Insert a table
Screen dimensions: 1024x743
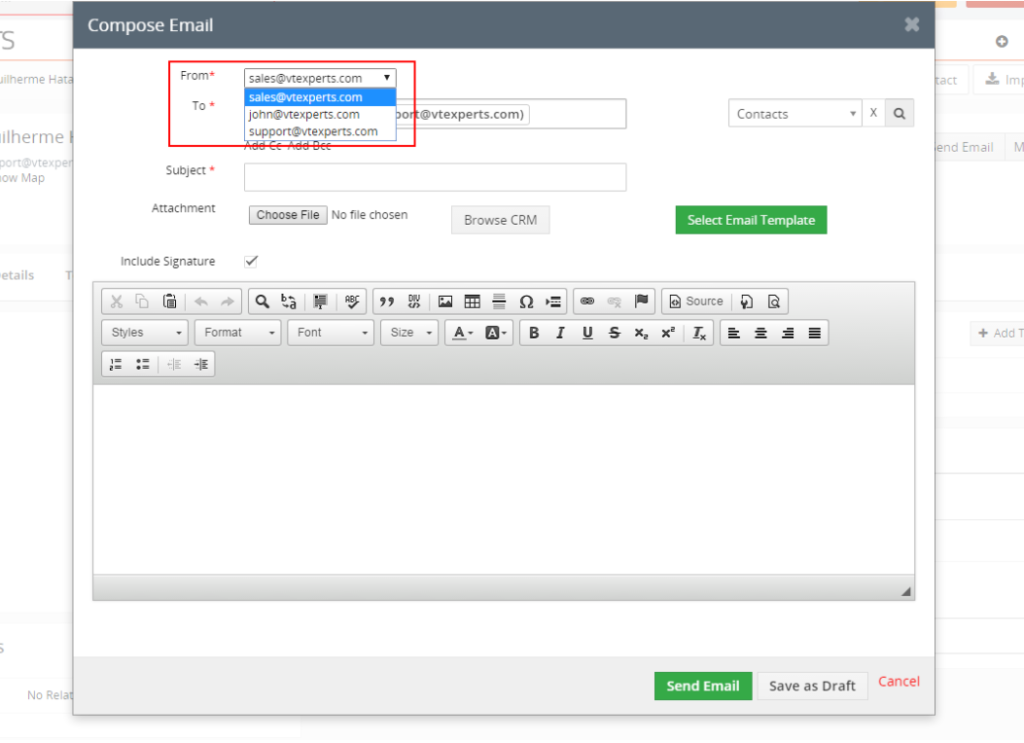pyautogui.click(x=472, y=302)
